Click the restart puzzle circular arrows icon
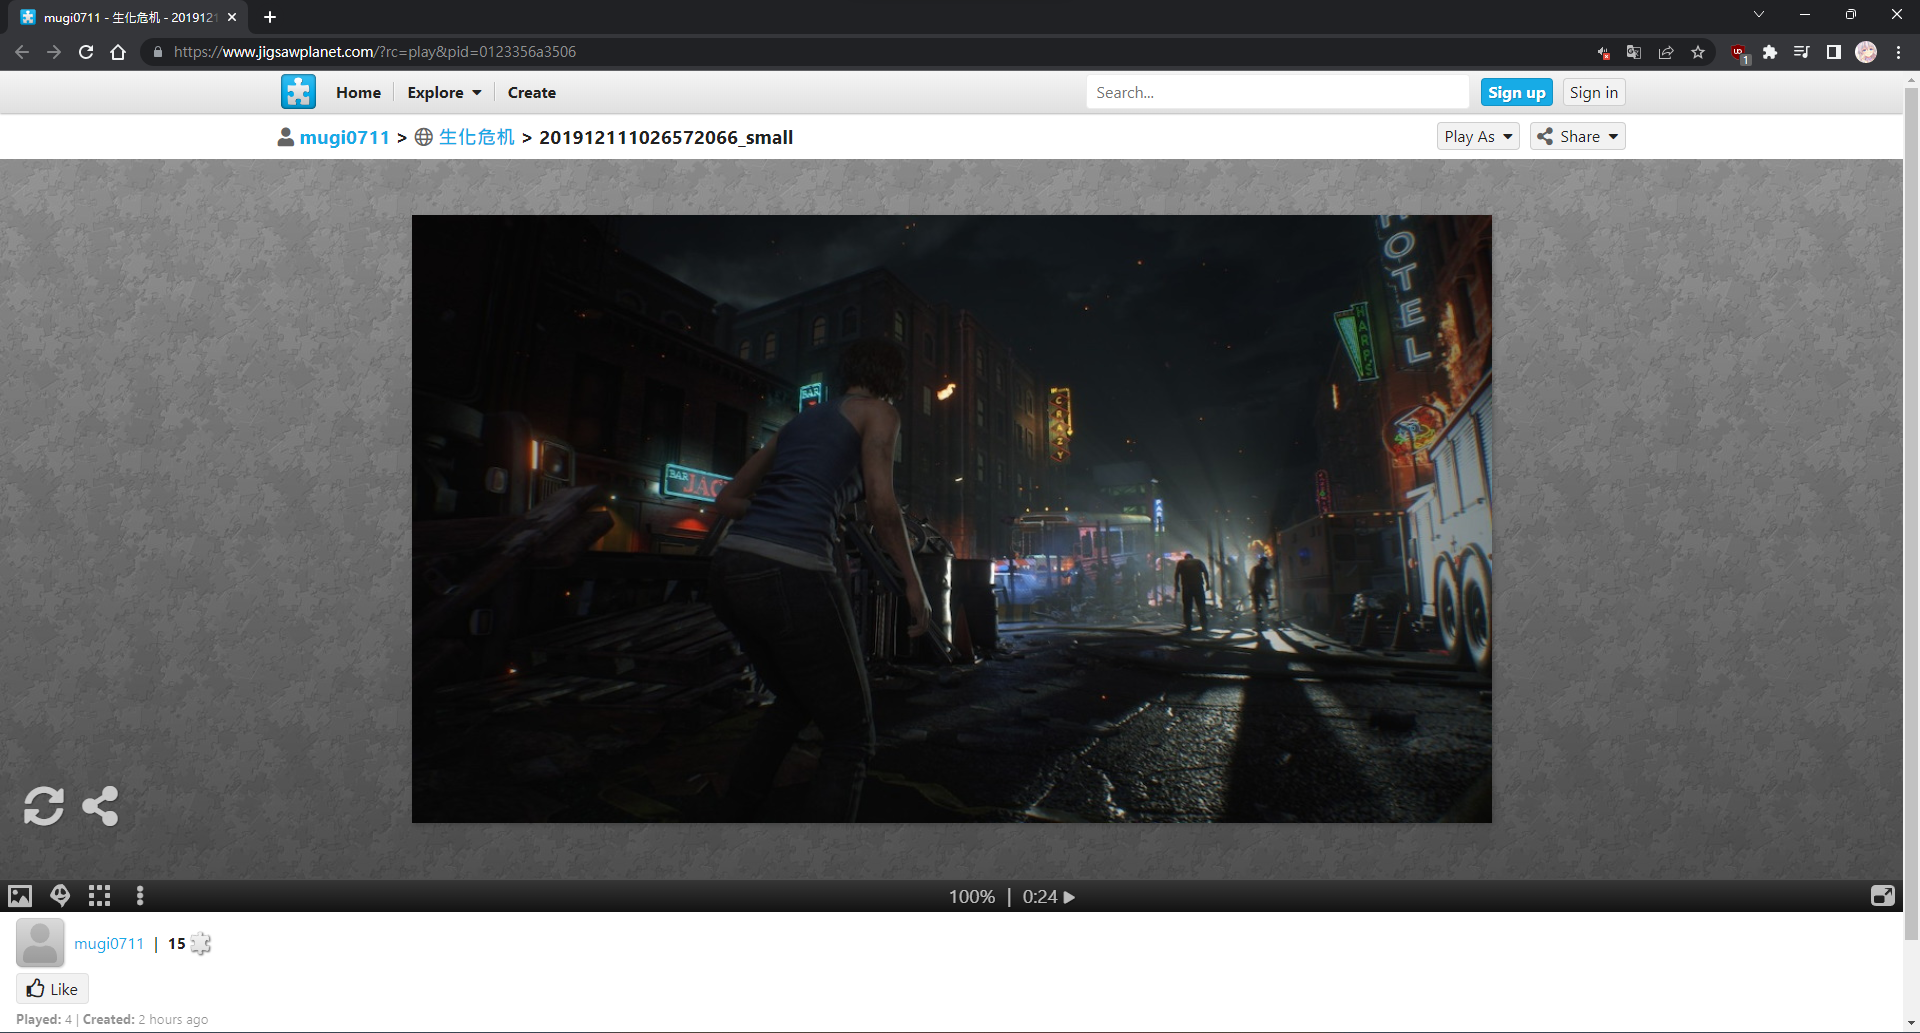The height and width of the screenshot is (1033, 1920). pyautogui.click(x=43, y=806)
